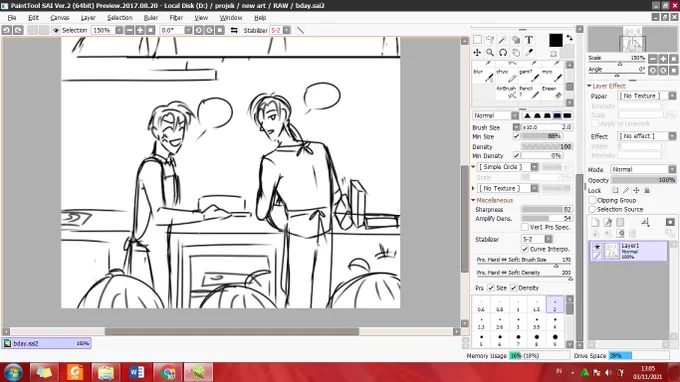Rotate view counterclockwise in Navigator panel

(653, 70)
